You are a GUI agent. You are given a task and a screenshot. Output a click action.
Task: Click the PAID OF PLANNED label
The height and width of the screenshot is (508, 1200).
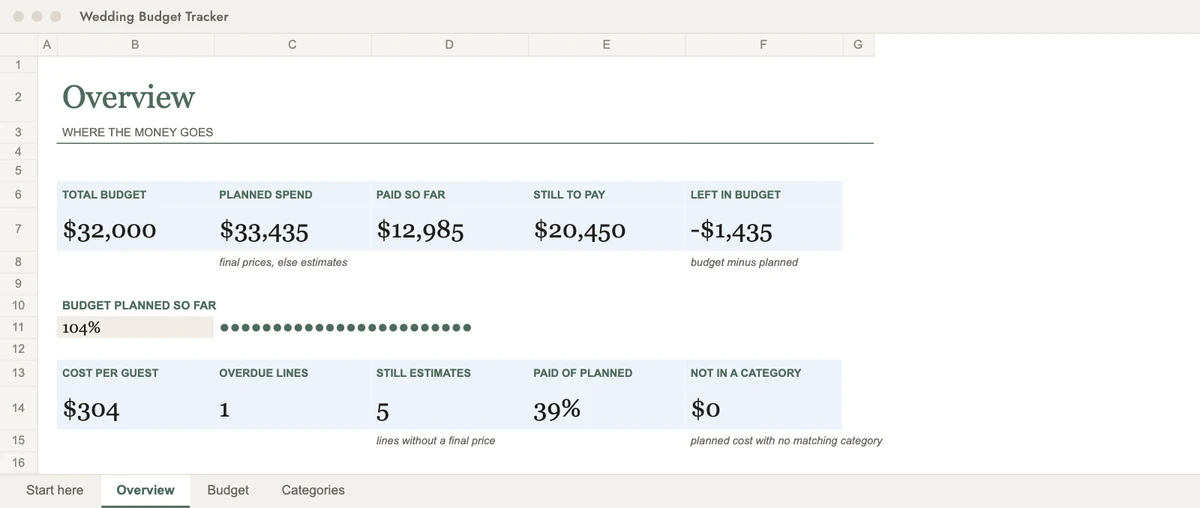[x=583, y=372]
